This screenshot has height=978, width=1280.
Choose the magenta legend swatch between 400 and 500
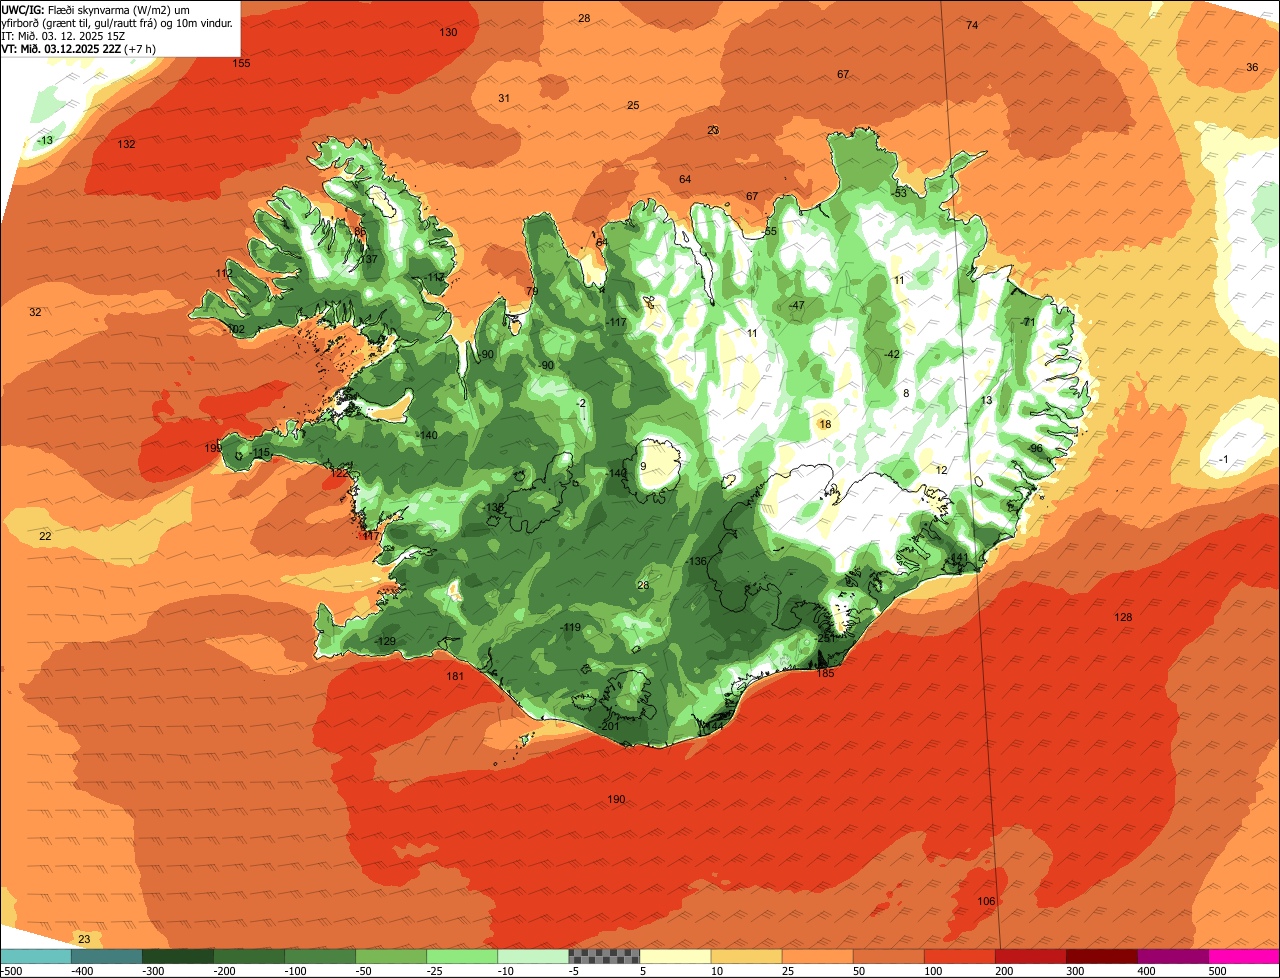1173,956
